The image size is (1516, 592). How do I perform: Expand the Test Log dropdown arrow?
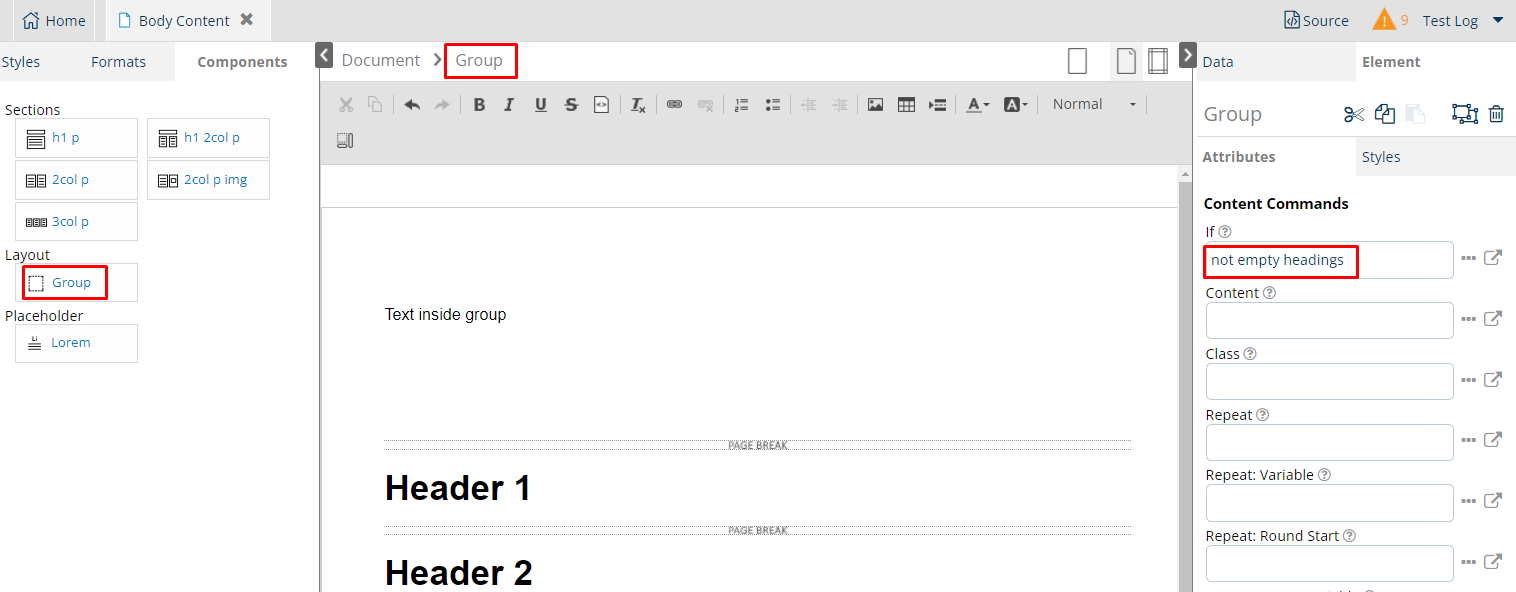coord(1497,20)
